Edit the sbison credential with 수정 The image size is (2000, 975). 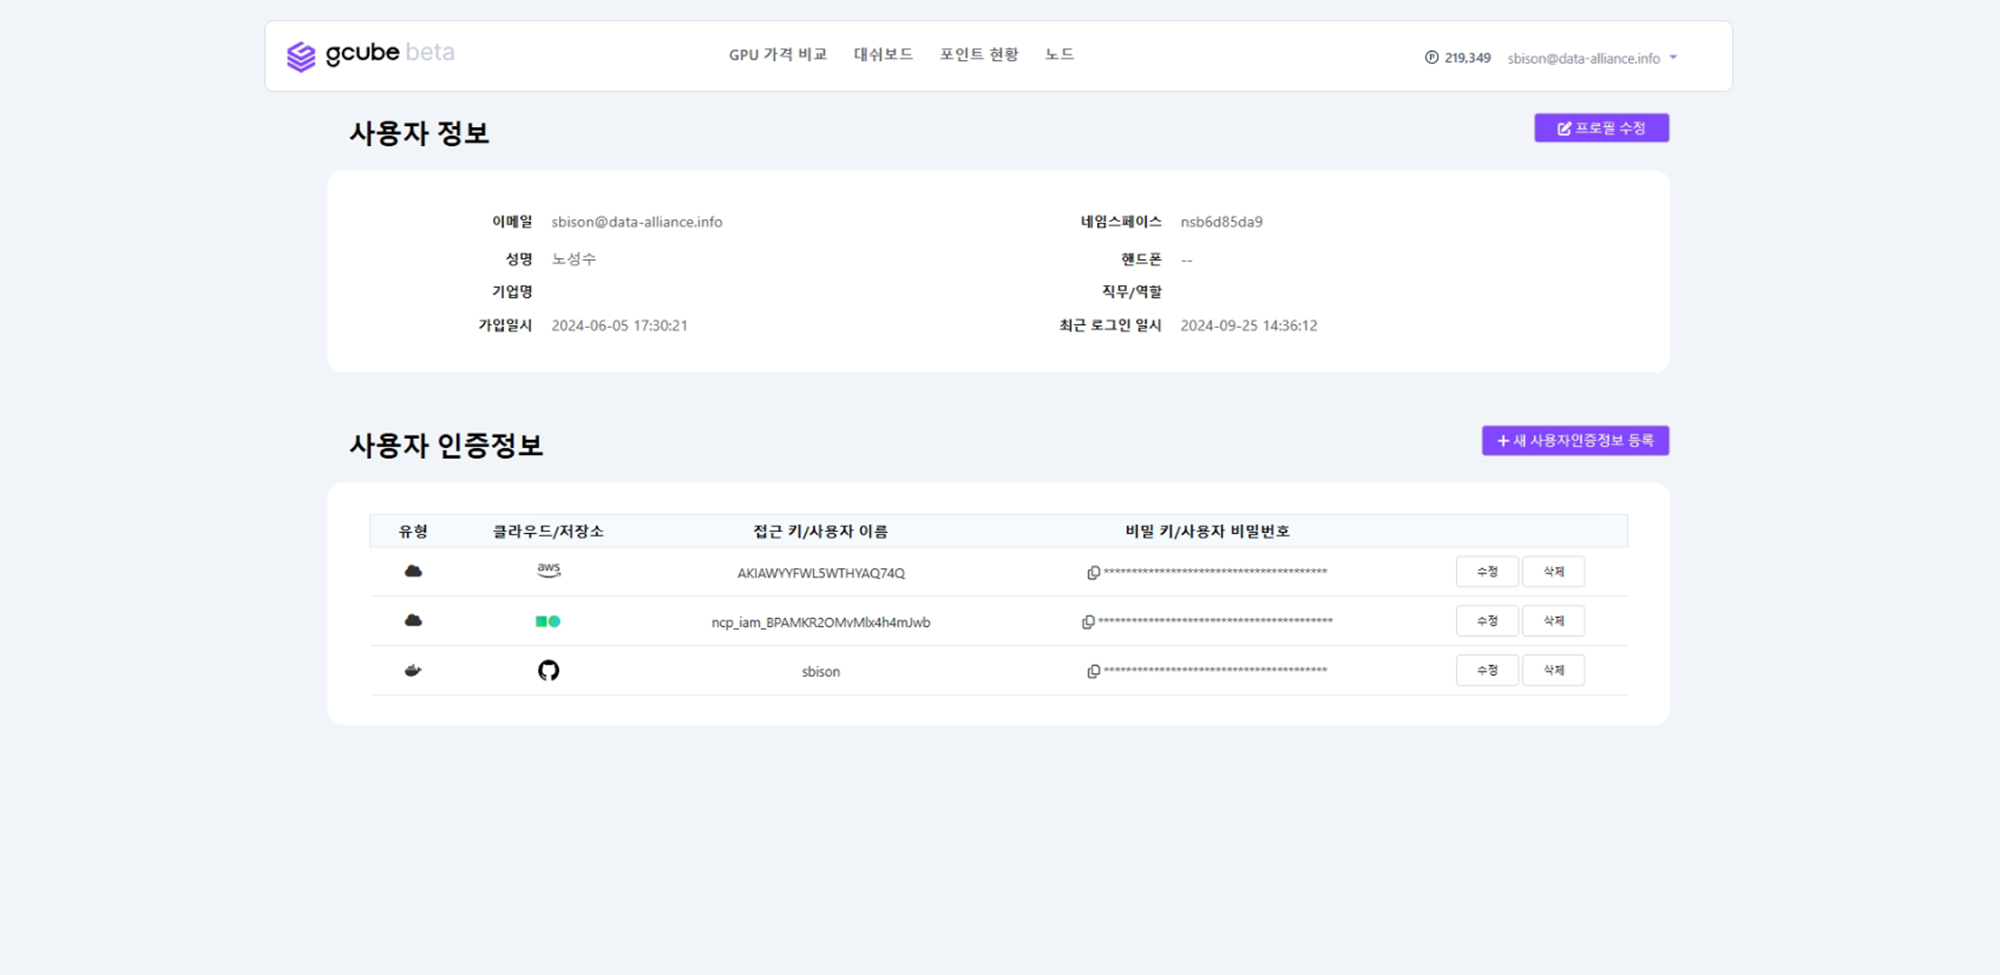pyautogui.click(x=1487, y=670)
